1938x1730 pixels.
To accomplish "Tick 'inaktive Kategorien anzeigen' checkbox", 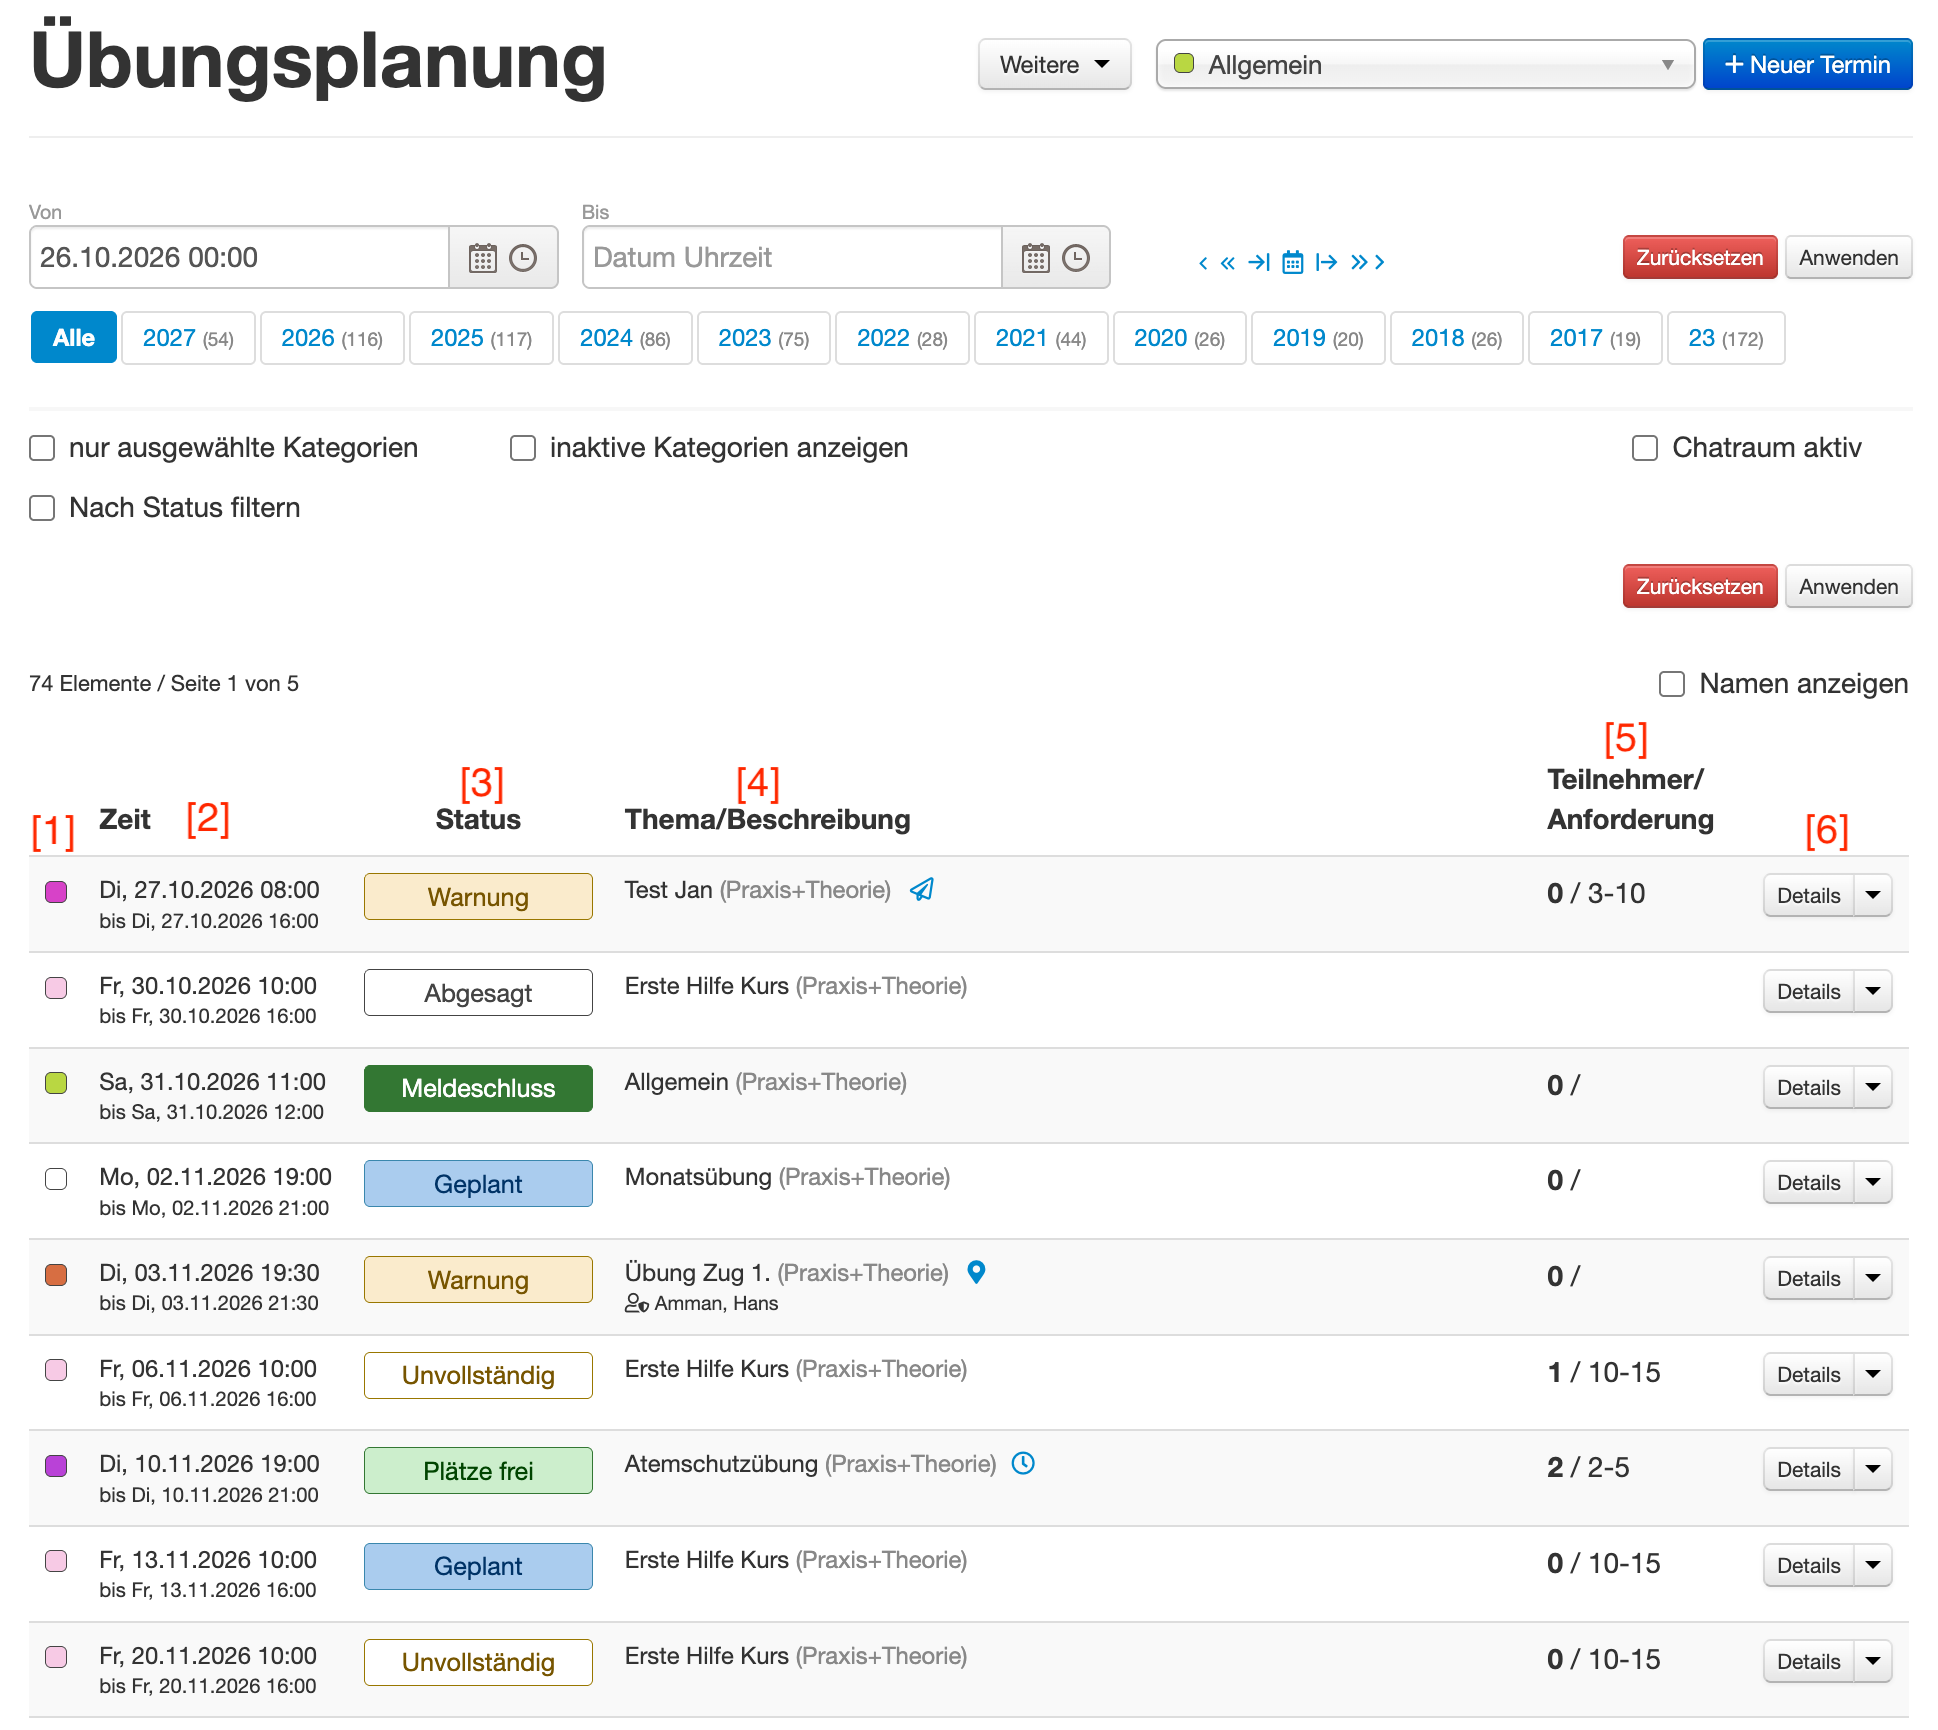I will 523,448.
